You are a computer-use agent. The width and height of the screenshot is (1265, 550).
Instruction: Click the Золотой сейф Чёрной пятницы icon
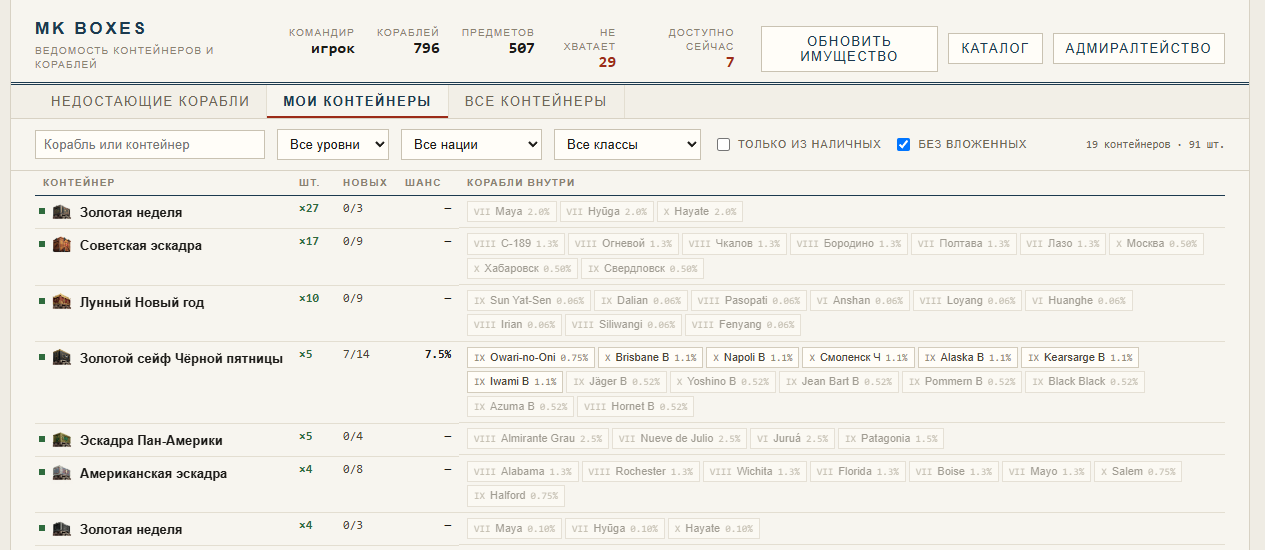click(61, 358)
